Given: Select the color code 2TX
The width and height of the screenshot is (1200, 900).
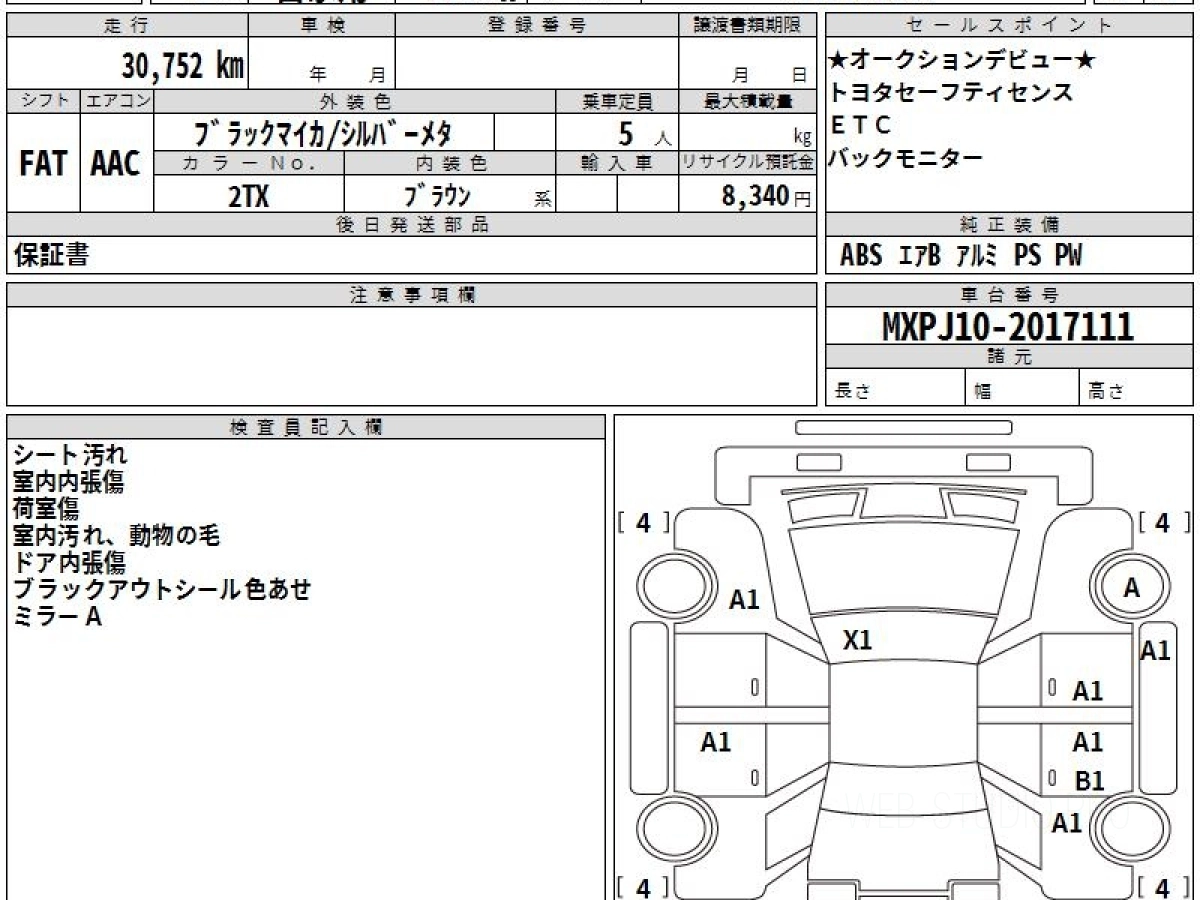Looking at the screenshot, I should [248, 196].
